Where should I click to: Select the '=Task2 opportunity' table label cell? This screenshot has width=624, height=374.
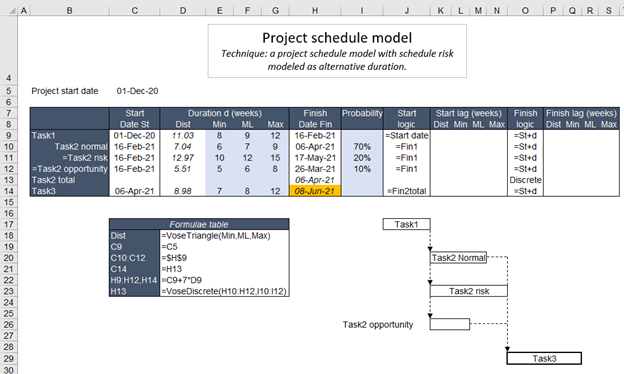click(70, 169)
